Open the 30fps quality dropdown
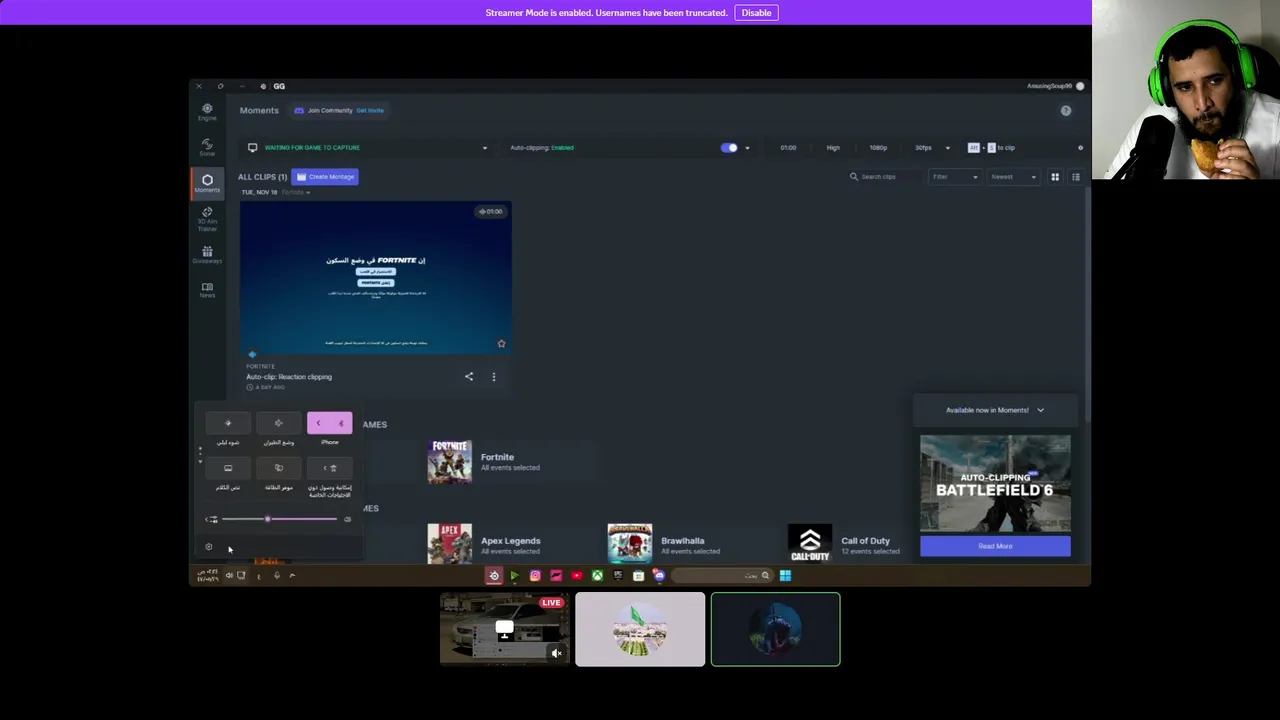The width and height of the screenshot is (1280, 720). (948, 148)
